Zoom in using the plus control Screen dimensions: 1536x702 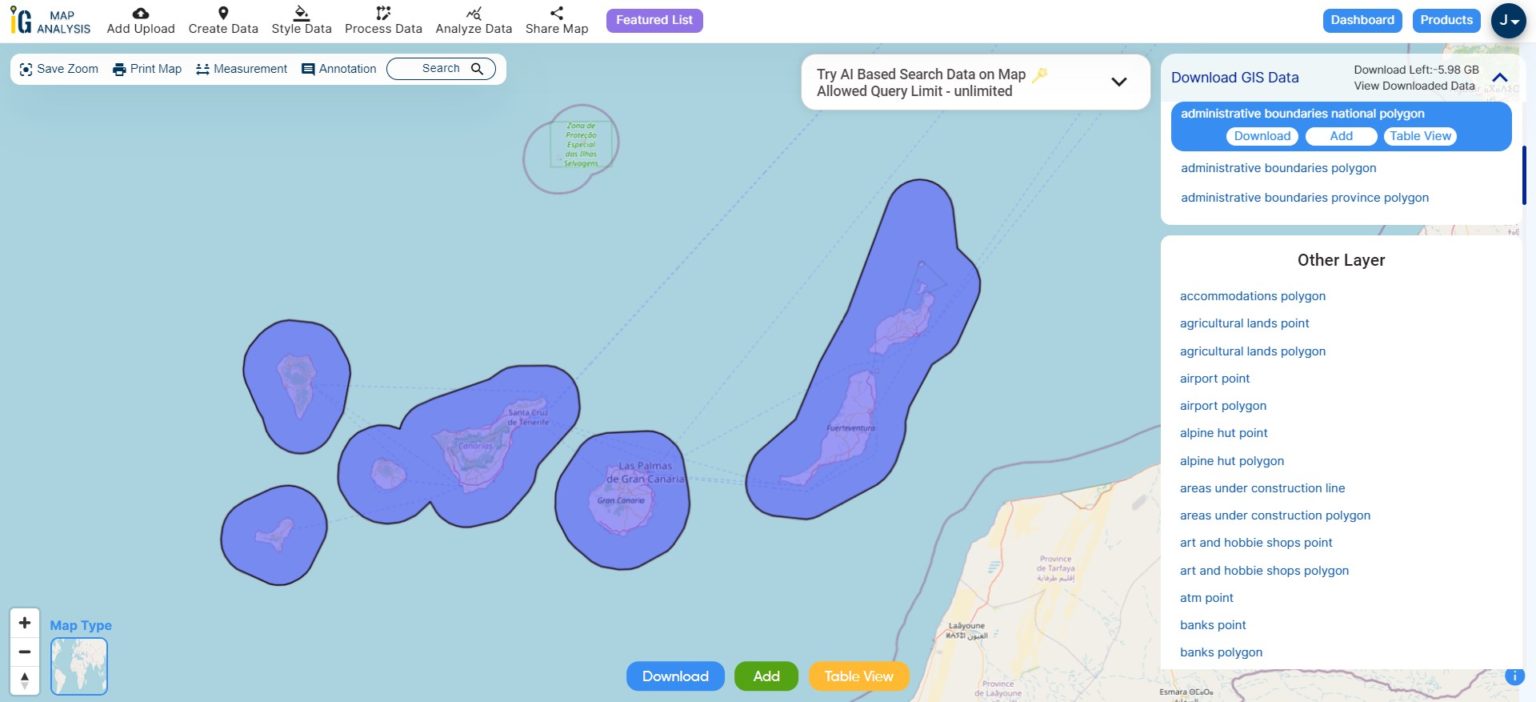click(24, 621)
